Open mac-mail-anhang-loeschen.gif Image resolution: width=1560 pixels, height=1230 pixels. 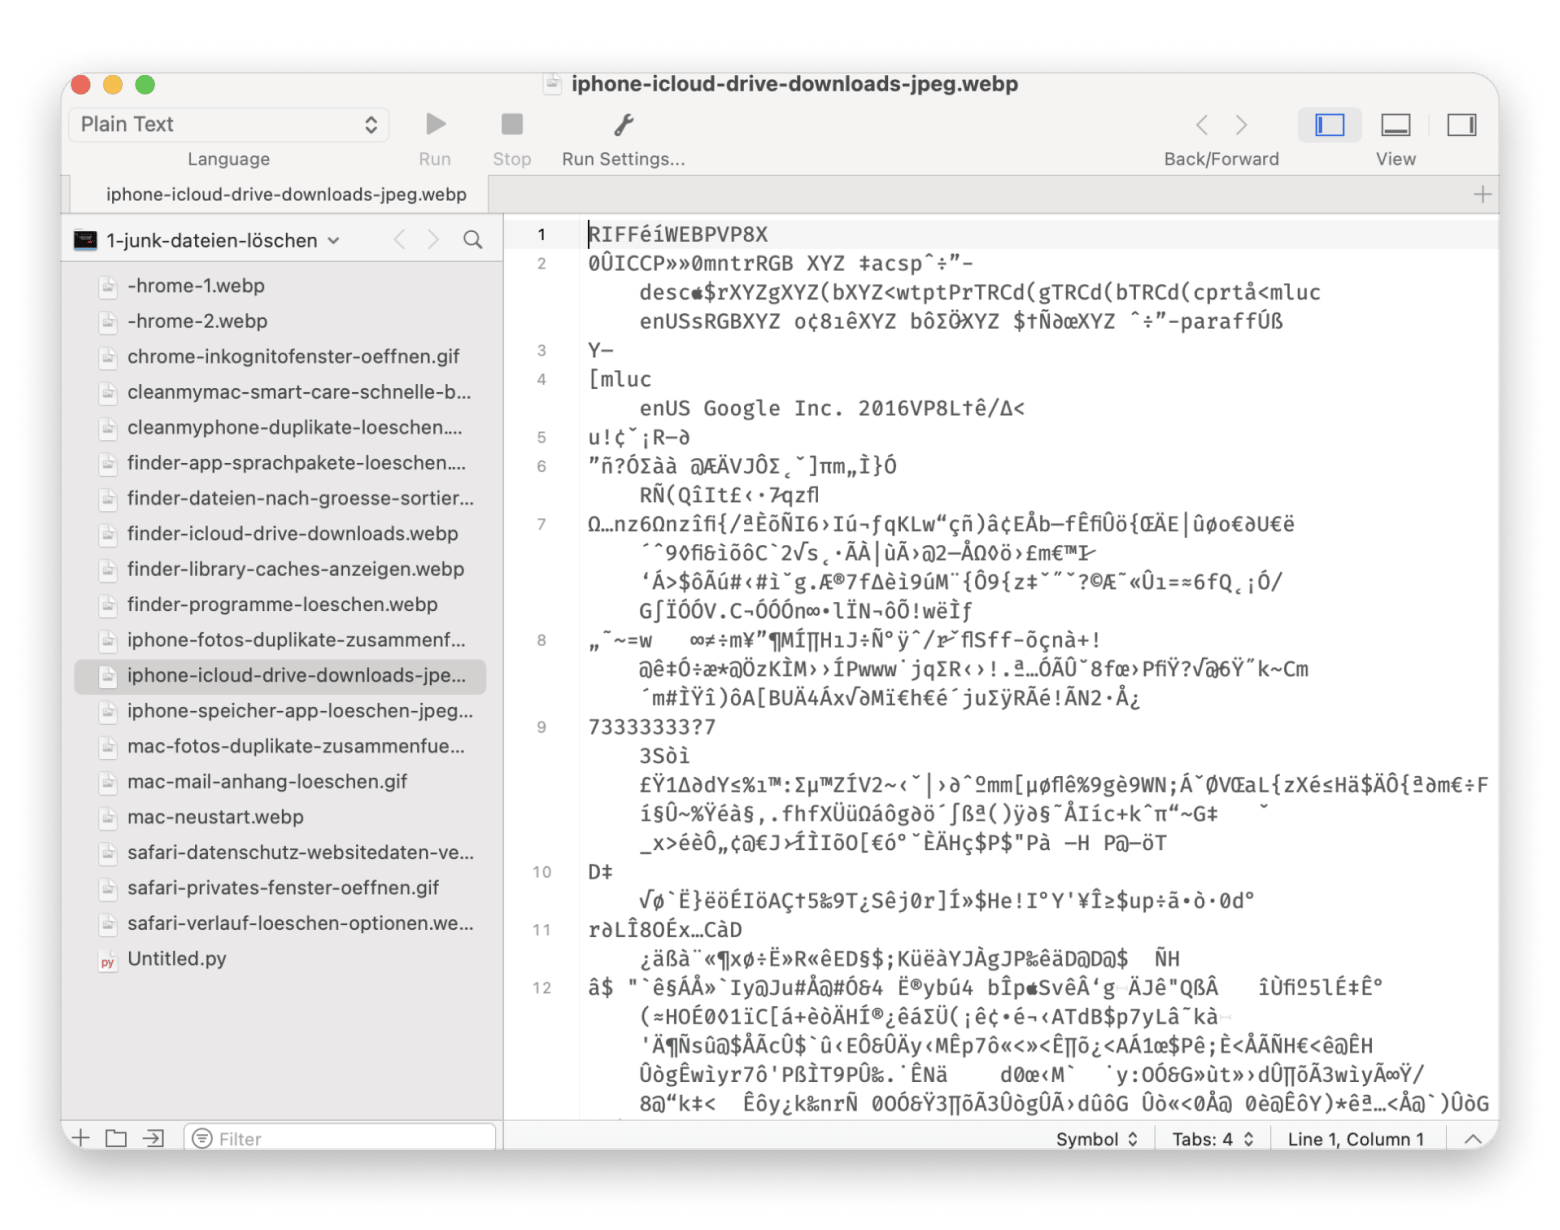(267, 782)
